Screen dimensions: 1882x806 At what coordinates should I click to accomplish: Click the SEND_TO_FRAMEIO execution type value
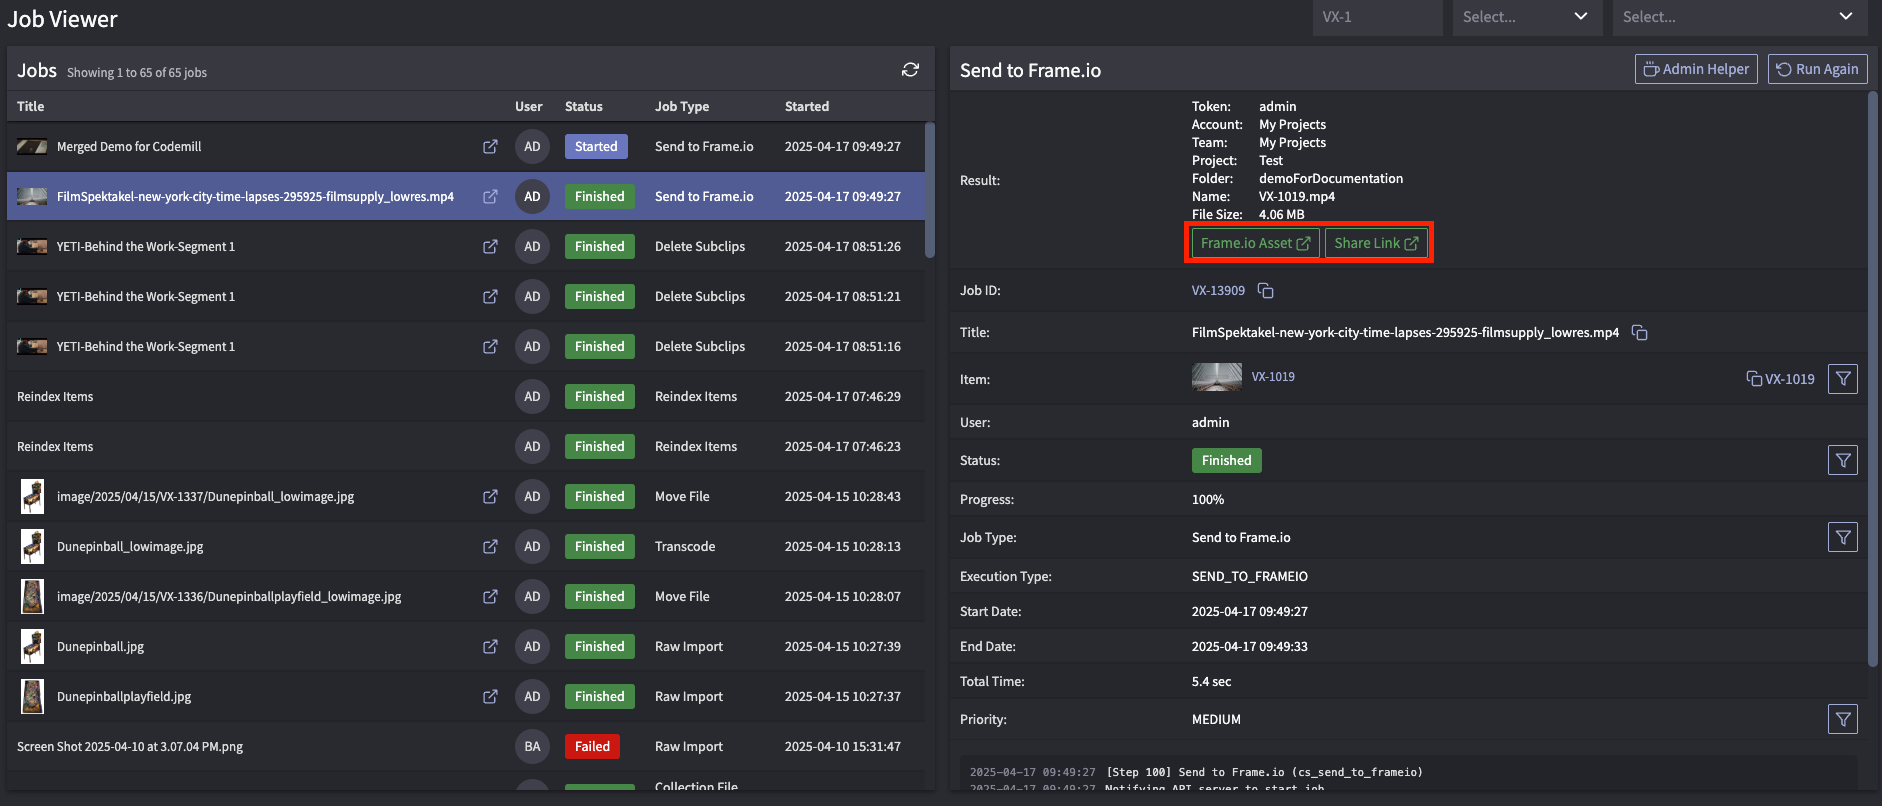(x=1250, y=576)
